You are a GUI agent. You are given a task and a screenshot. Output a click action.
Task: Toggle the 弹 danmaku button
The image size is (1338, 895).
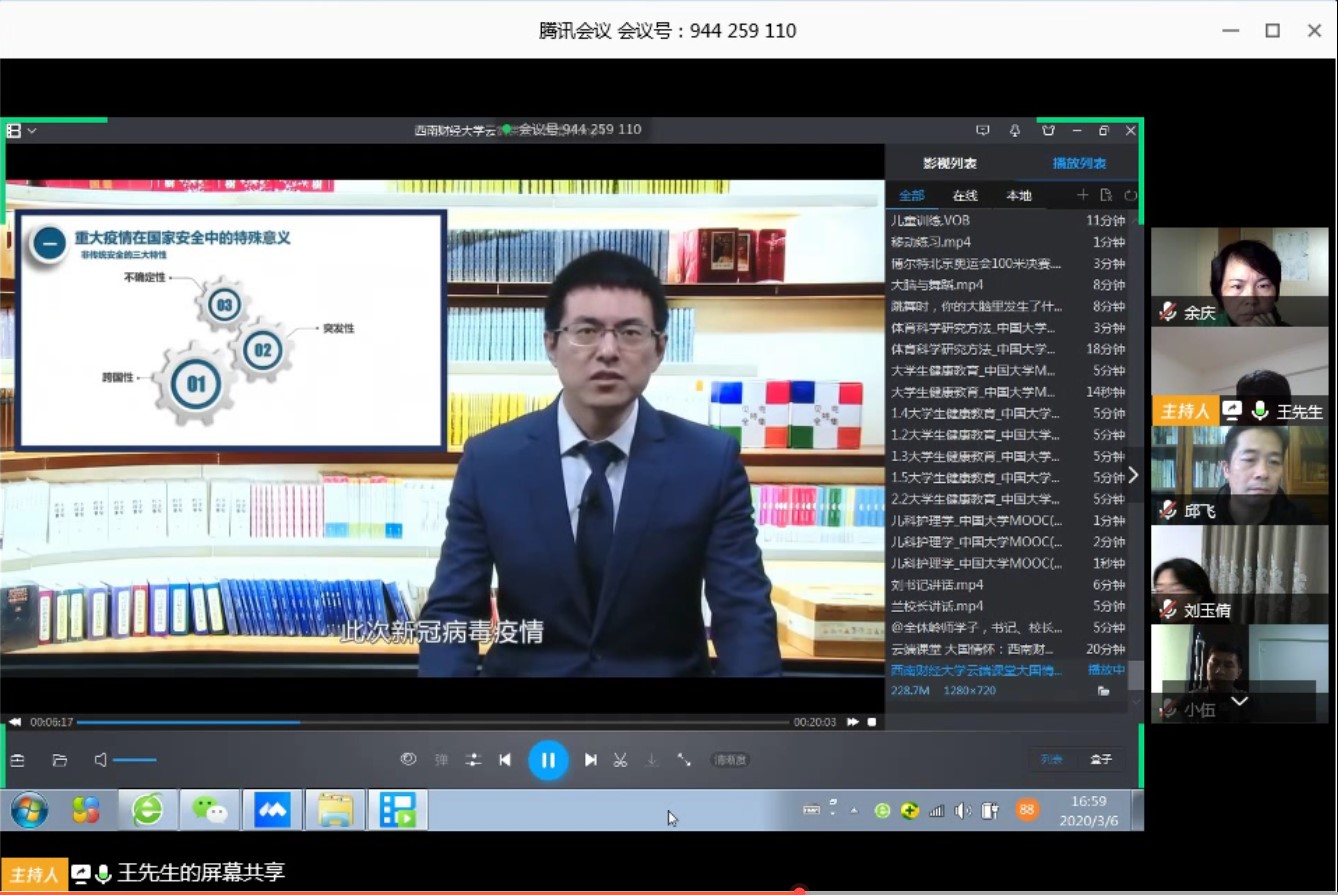441,760
